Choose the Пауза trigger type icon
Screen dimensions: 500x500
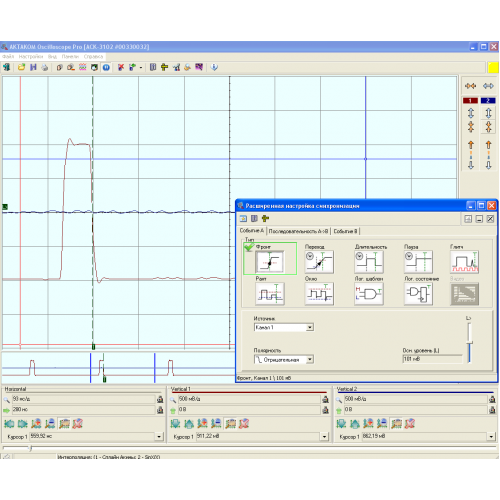418,262
